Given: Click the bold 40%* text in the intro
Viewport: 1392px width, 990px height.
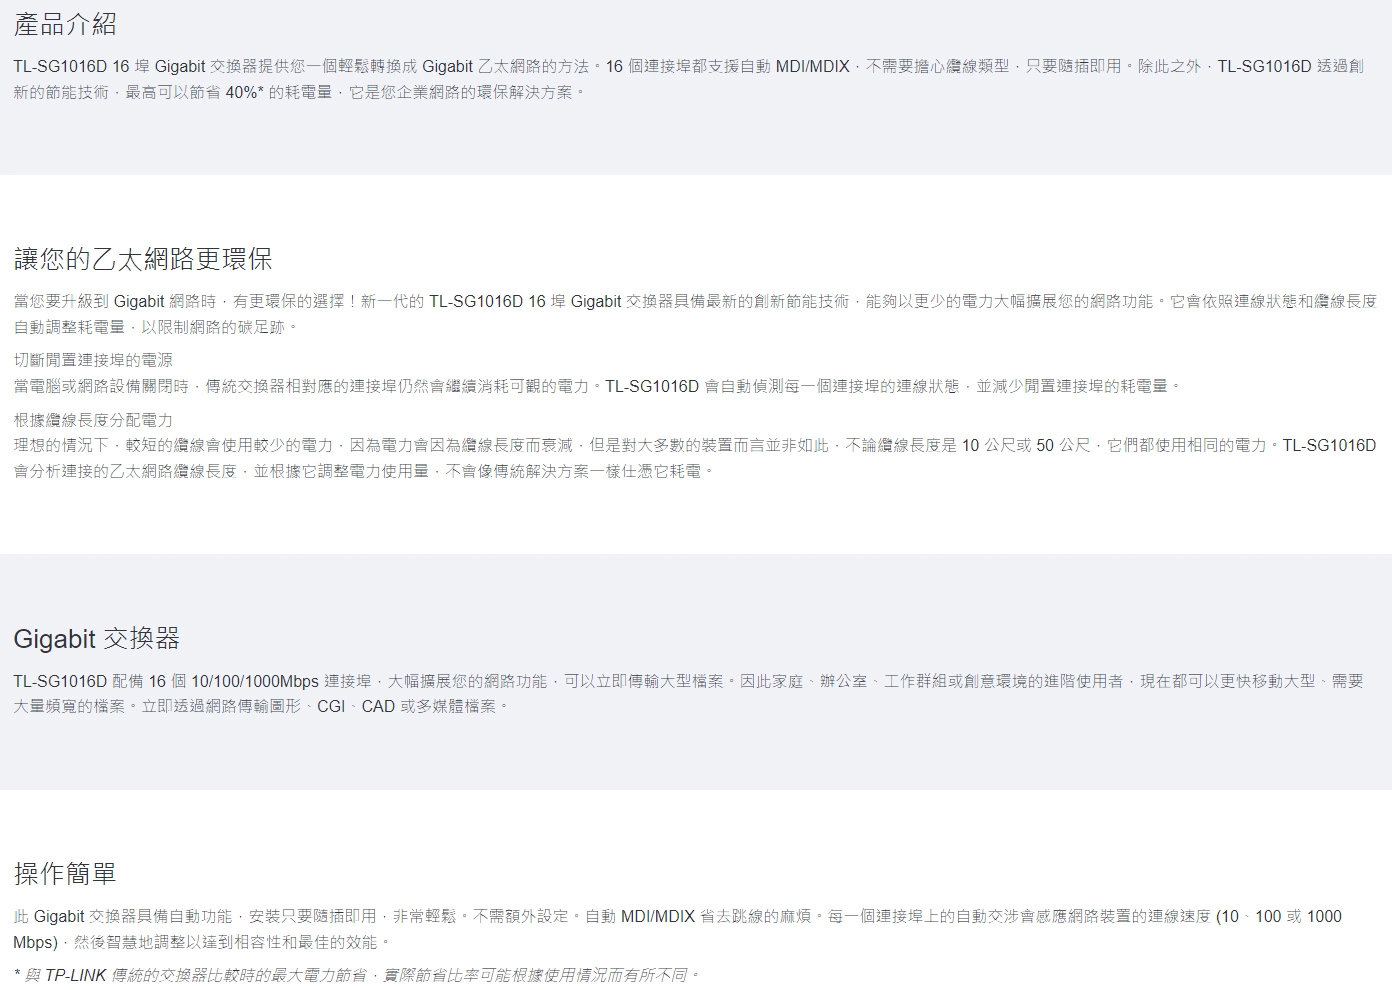Looking at the screenshot, I should point(243,92).
